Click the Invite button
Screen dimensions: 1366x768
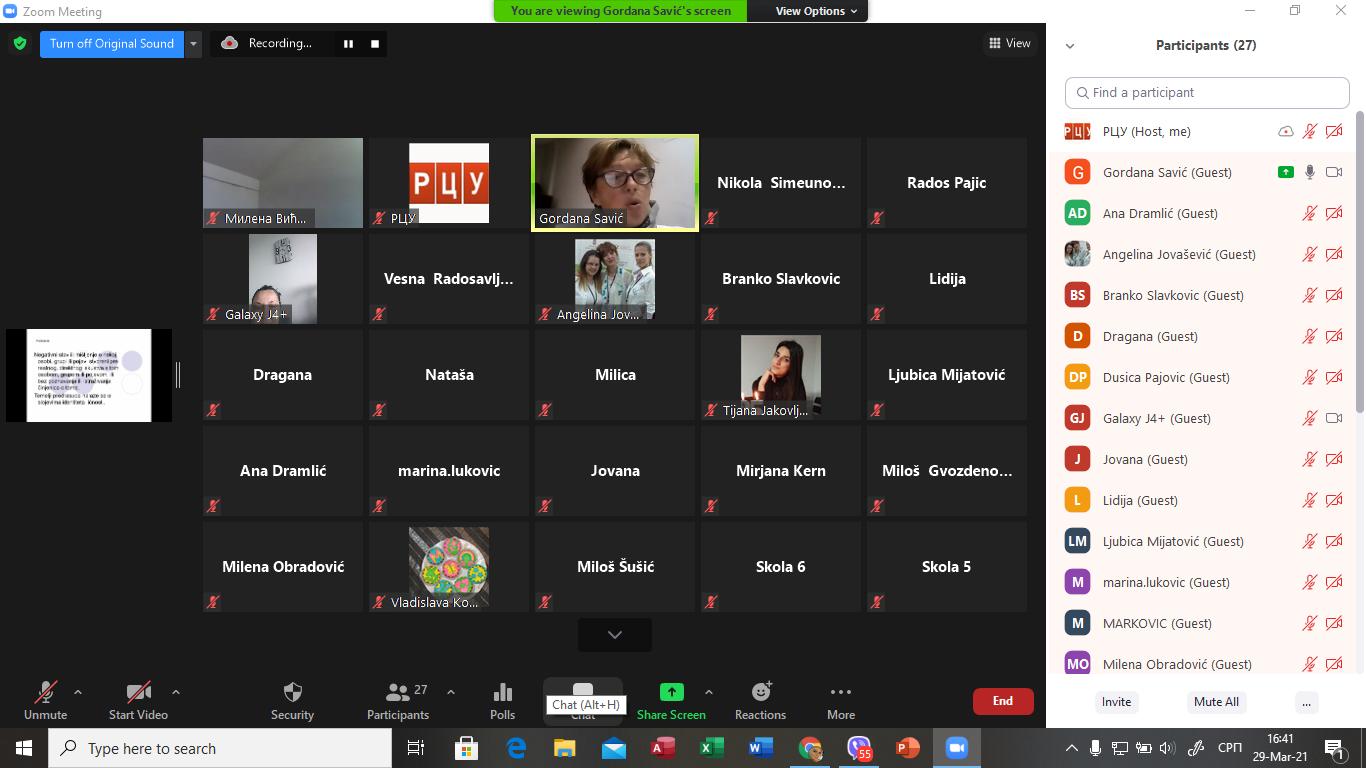pyautogui.click(x=1116, y=702)
